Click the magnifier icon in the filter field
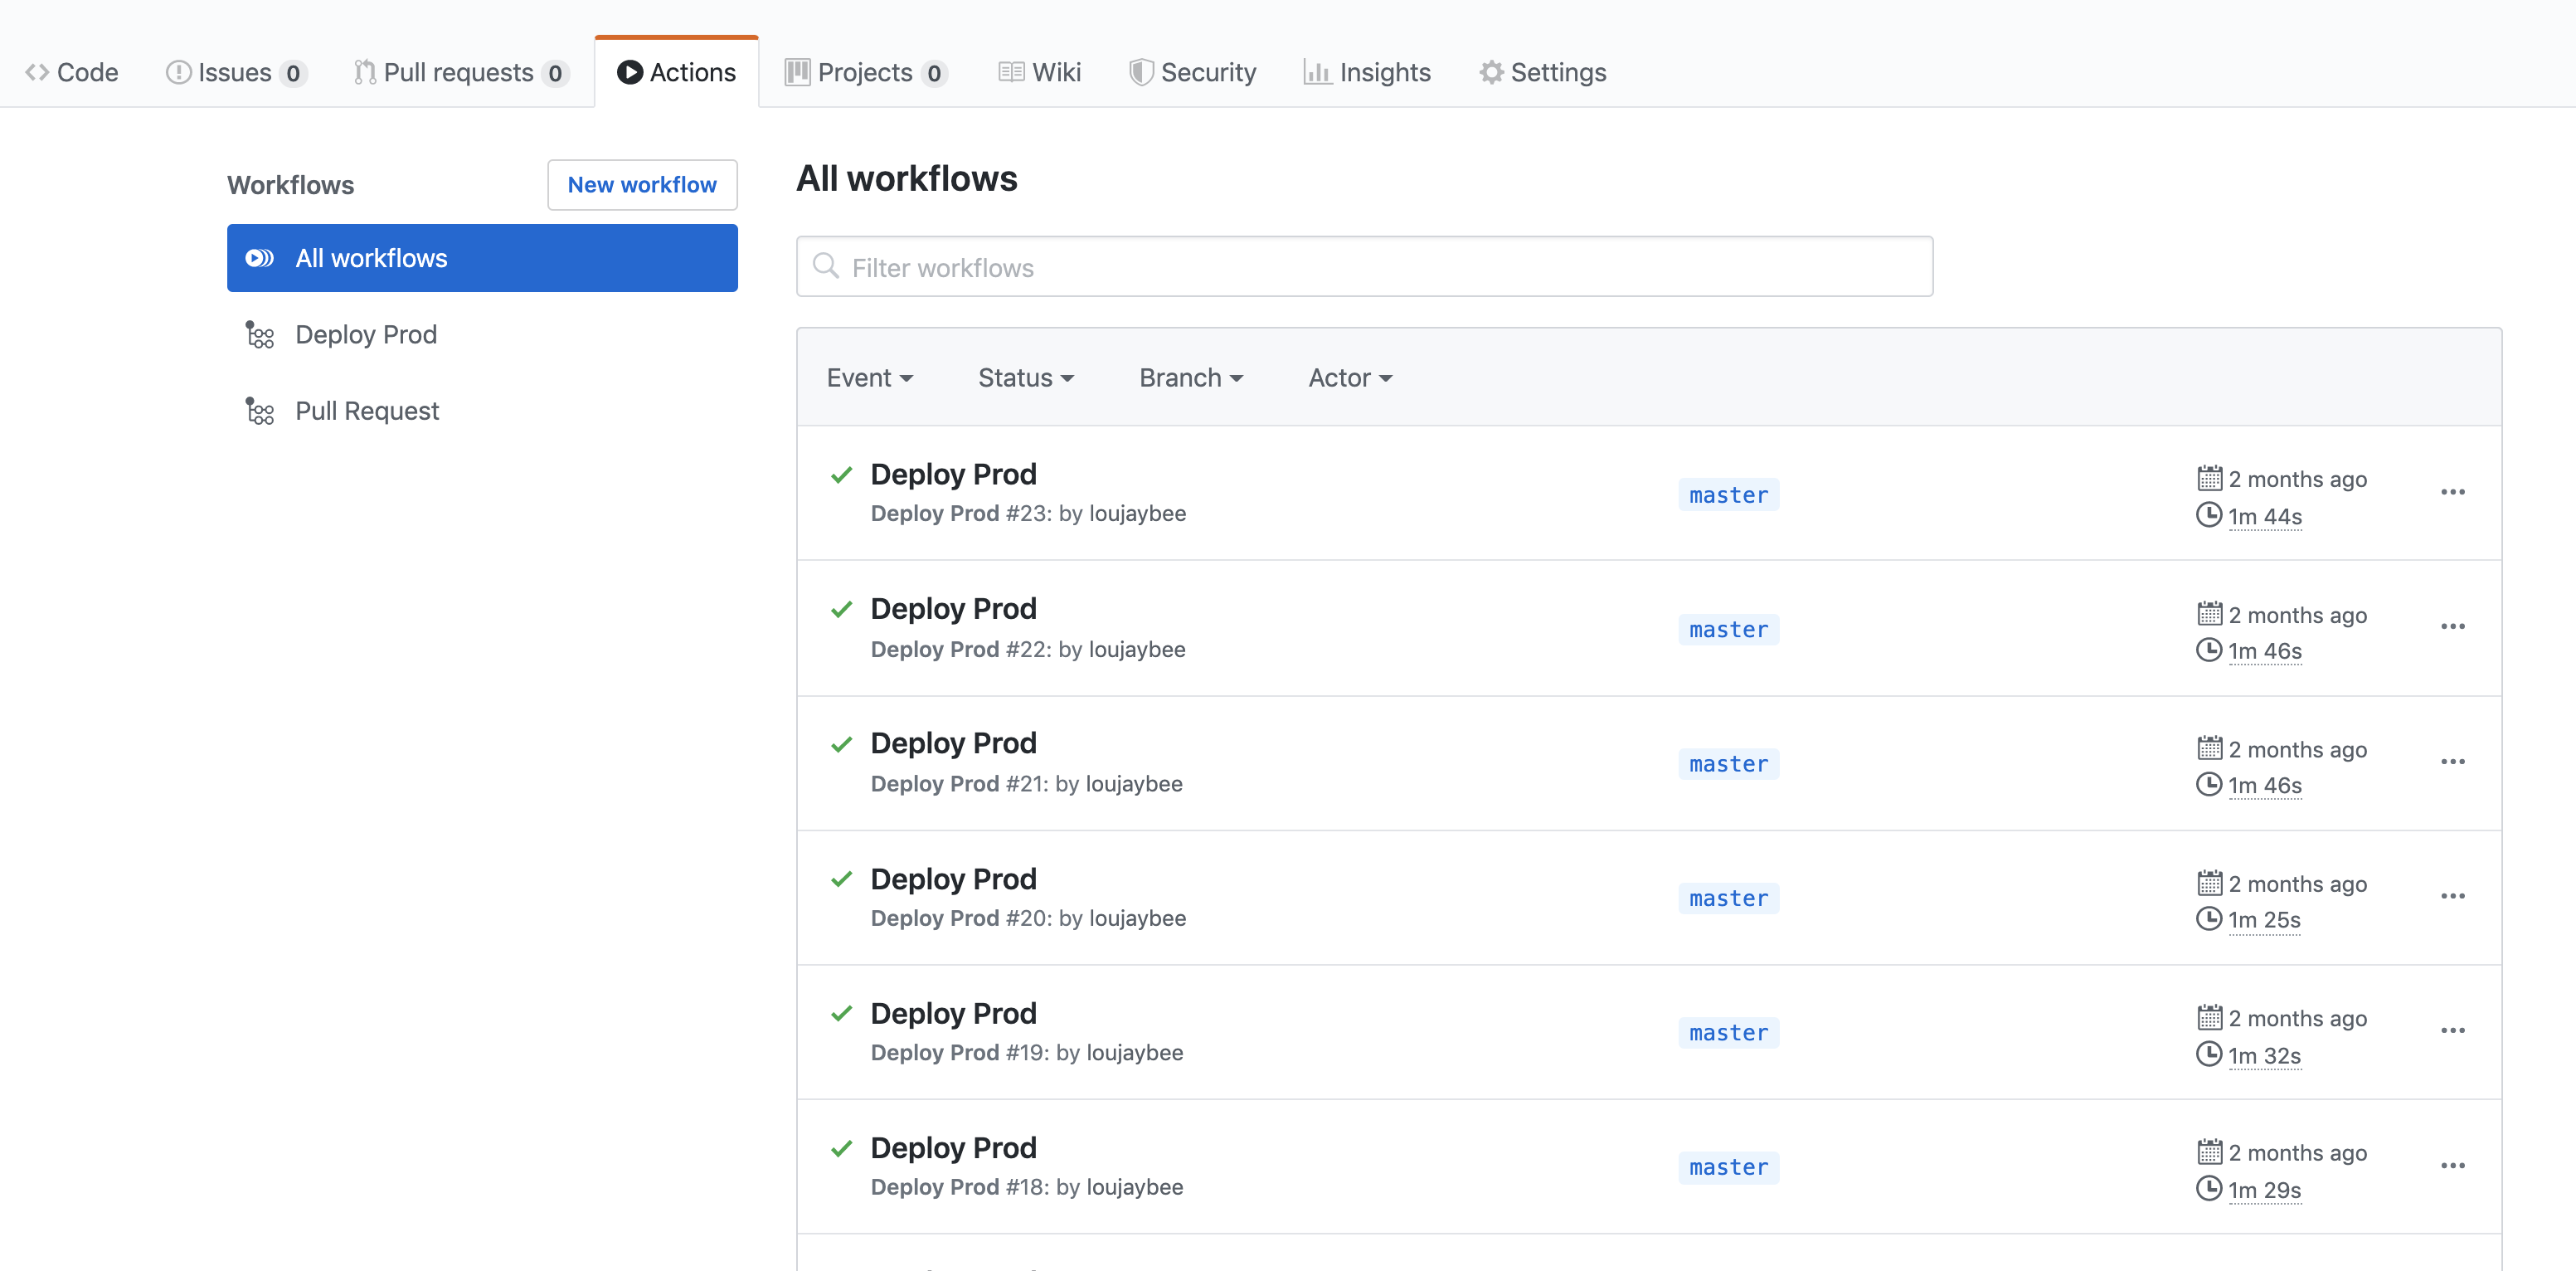2576x1271 pixels. (826, 266)
